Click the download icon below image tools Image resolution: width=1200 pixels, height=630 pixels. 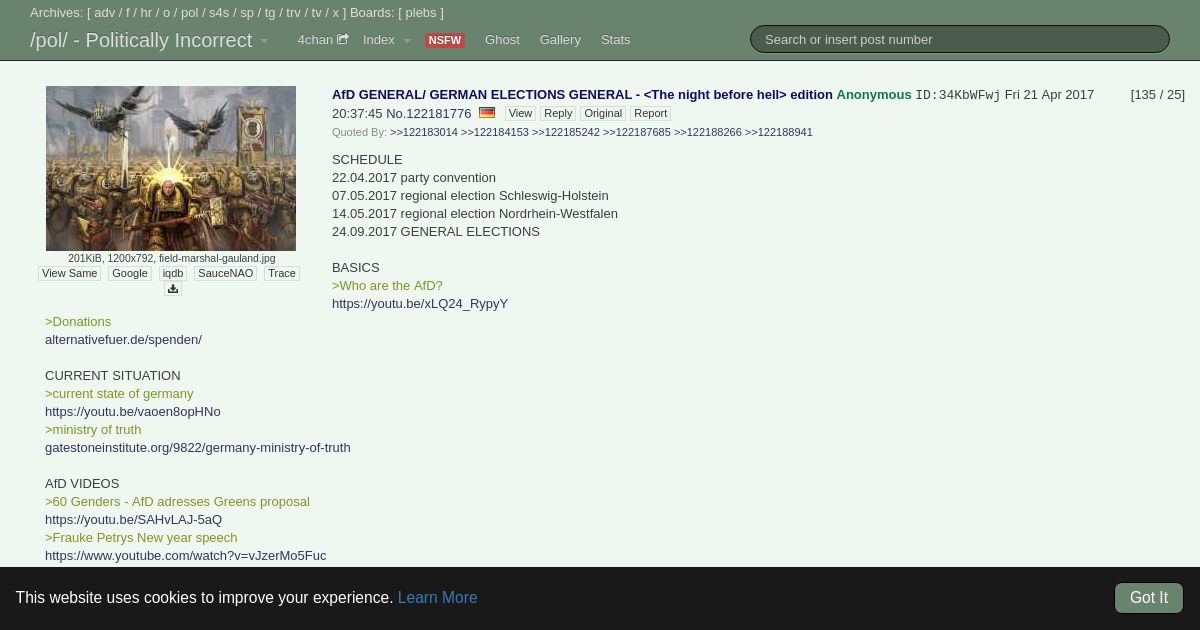(172, 289)
